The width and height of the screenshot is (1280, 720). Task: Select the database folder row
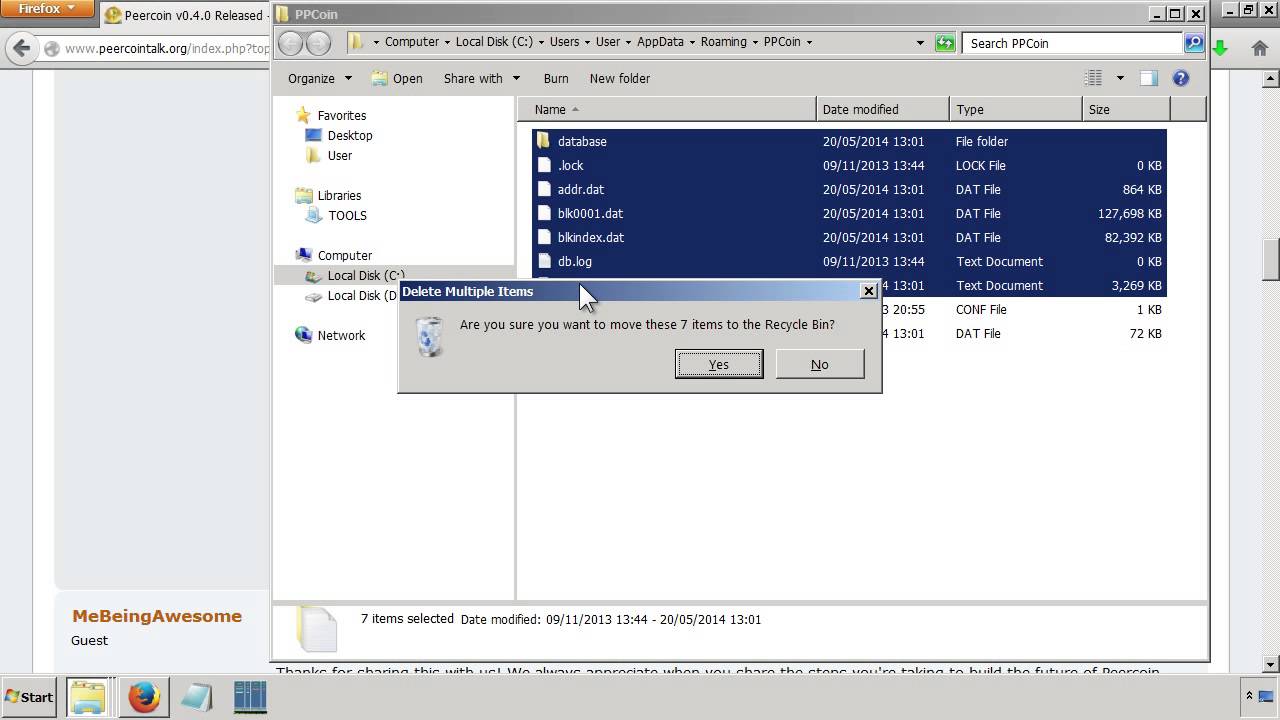coord(849,141)
